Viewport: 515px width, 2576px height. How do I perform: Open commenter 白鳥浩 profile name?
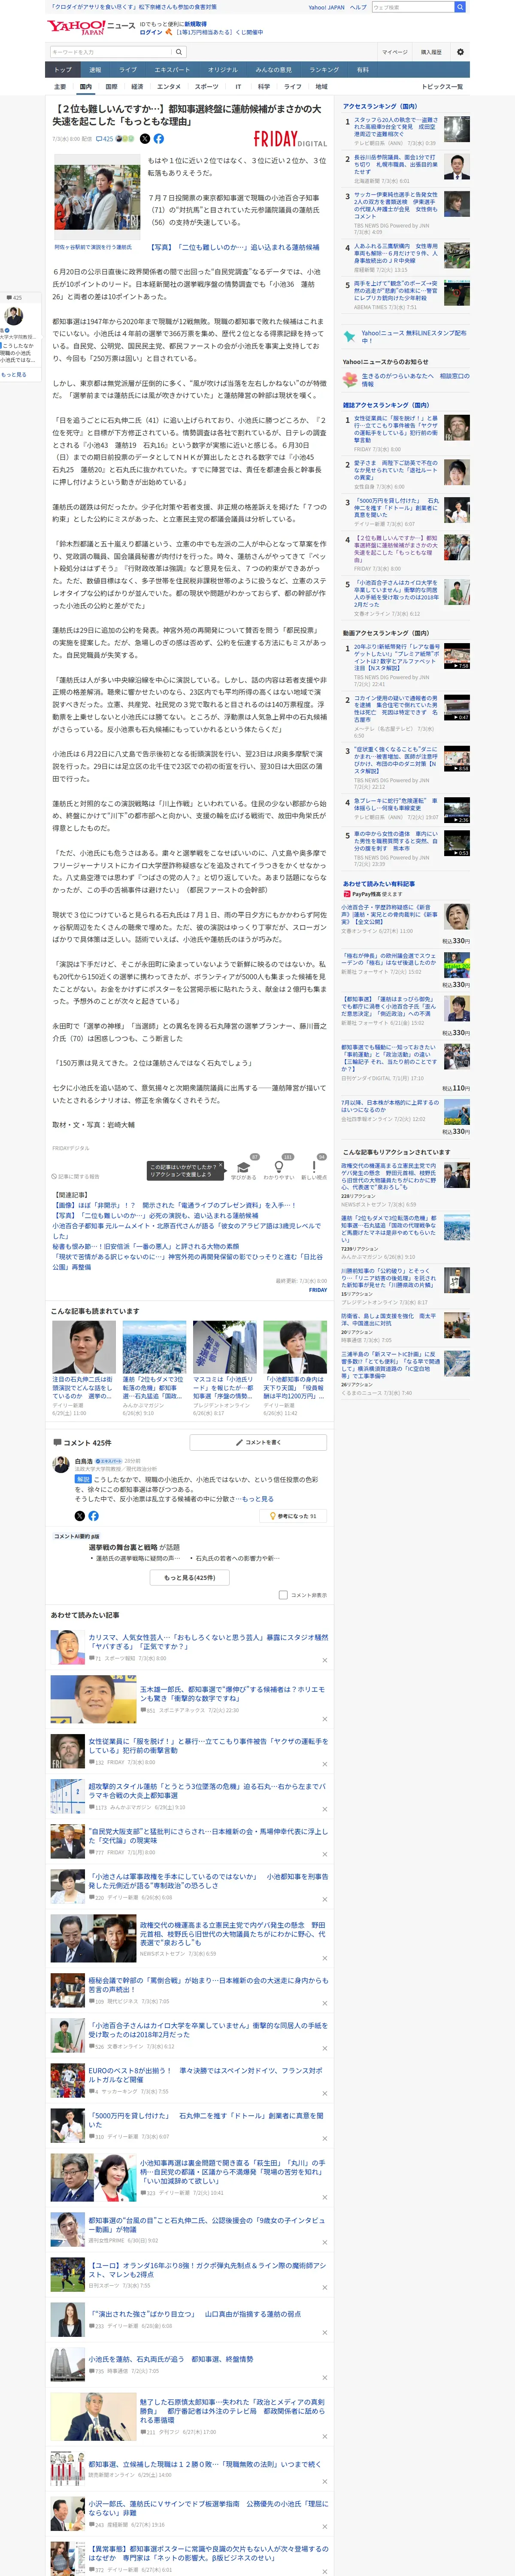tap(84, 1461)
